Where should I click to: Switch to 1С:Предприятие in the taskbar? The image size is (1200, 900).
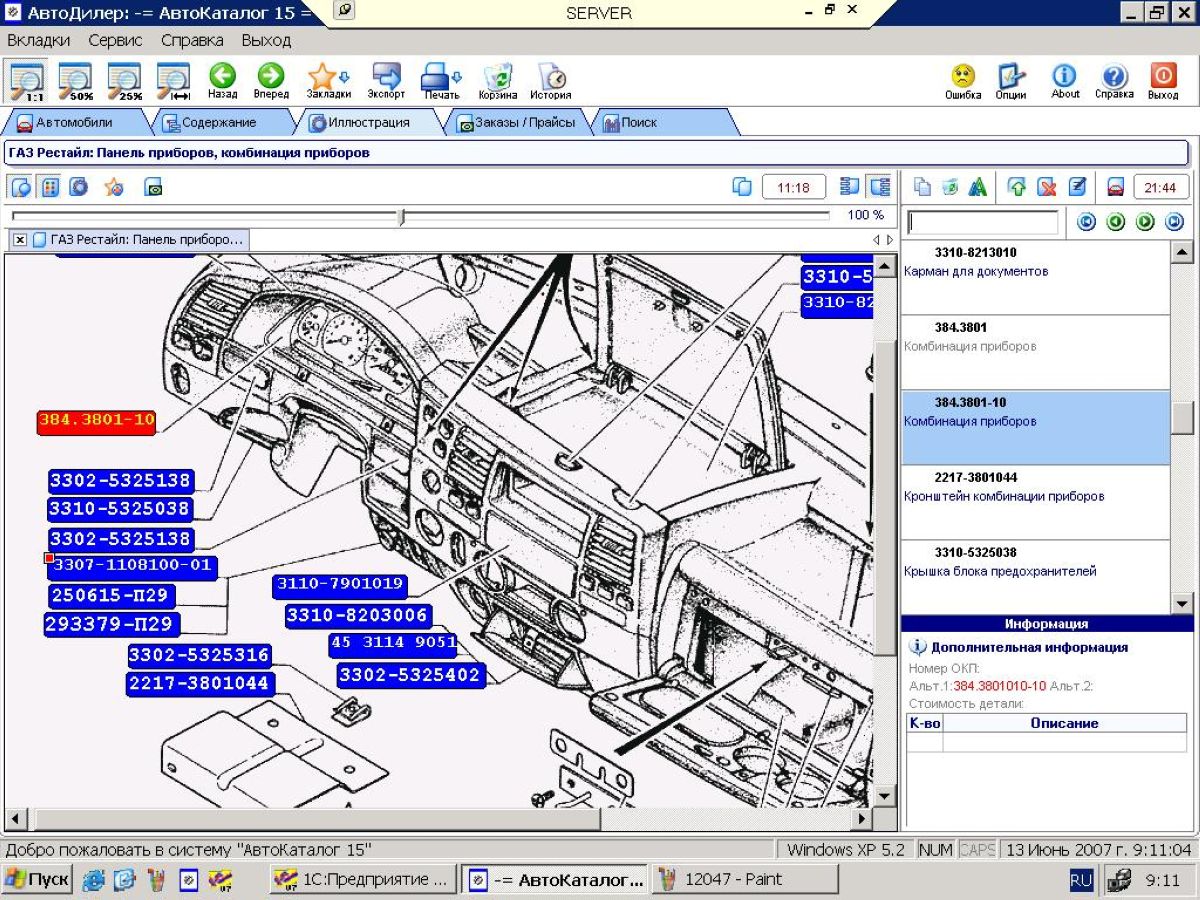pos(364,880)
